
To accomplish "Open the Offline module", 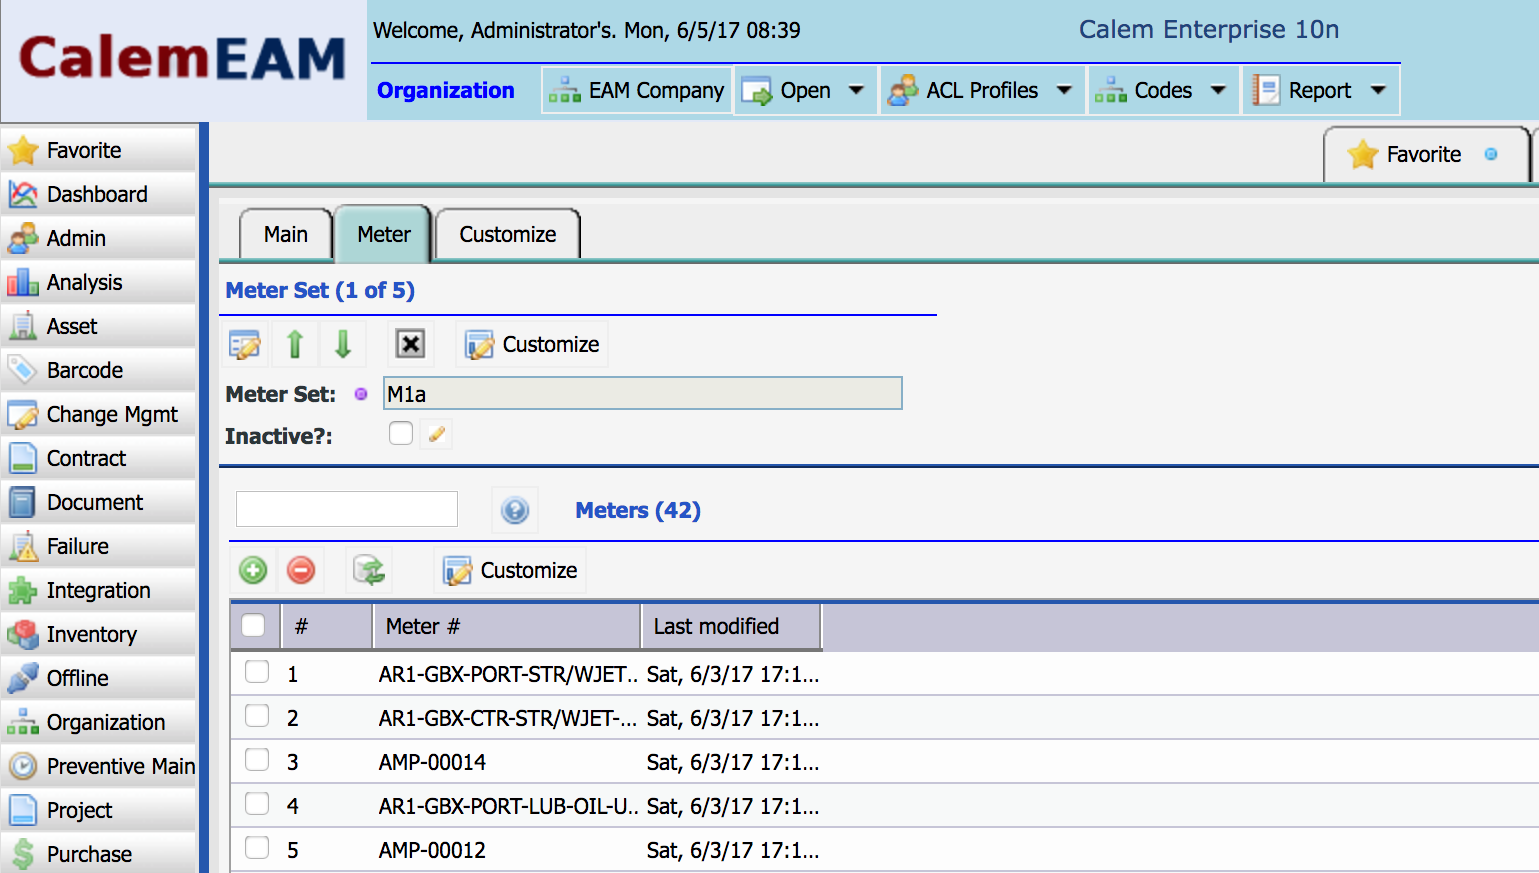I will 98,678.
